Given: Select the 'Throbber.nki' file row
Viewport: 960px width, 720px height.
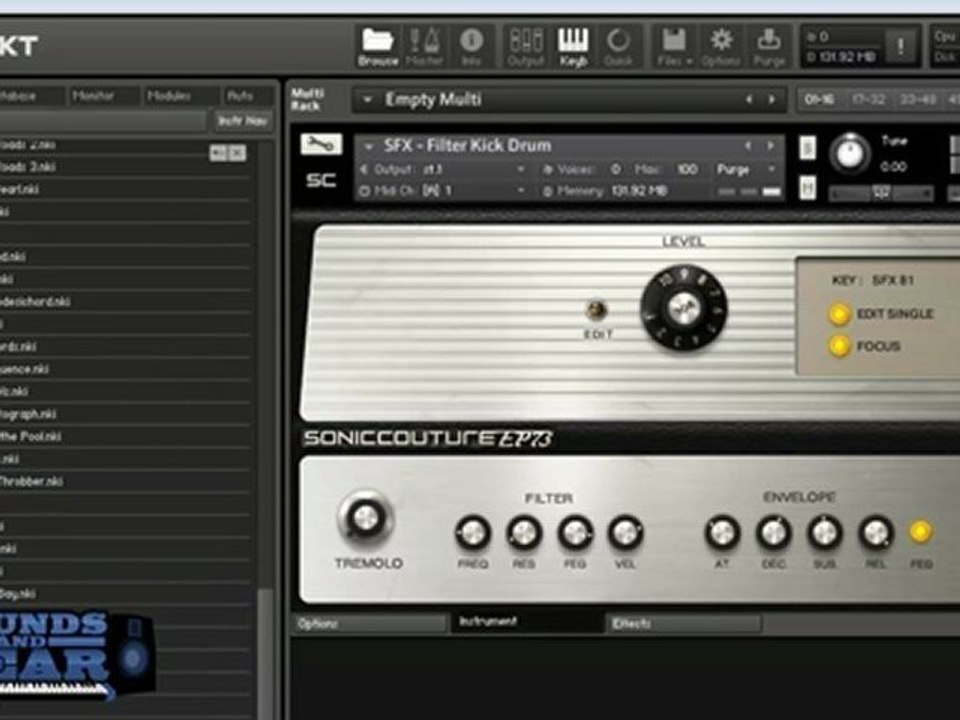Looking at the screenshot, I should 125,481.
